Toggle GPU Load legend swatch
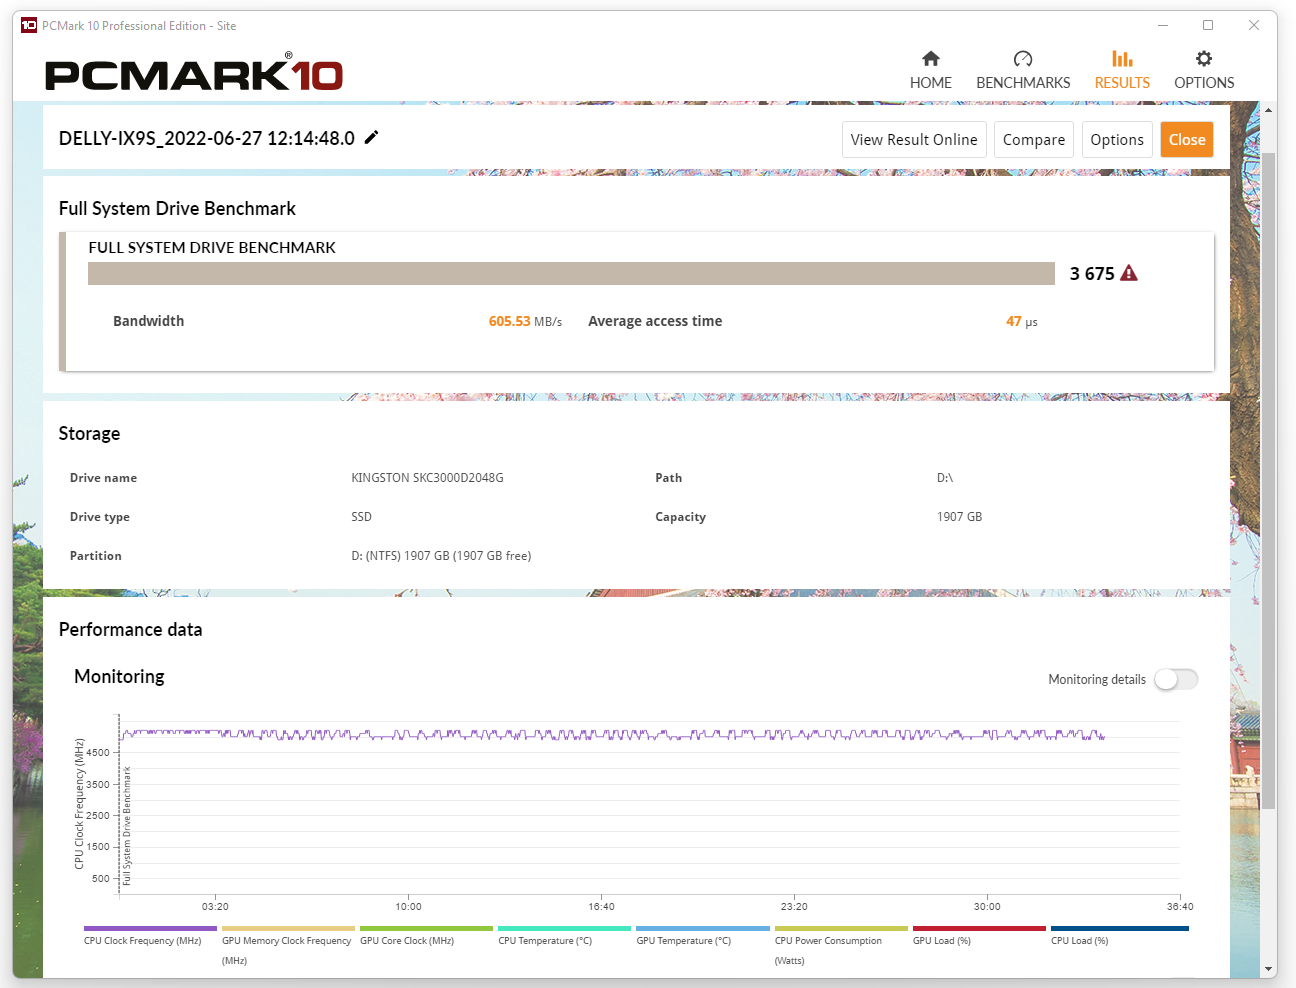This screenshot has width=1296, height=988. pyautogui.click(x=979, y=928)
